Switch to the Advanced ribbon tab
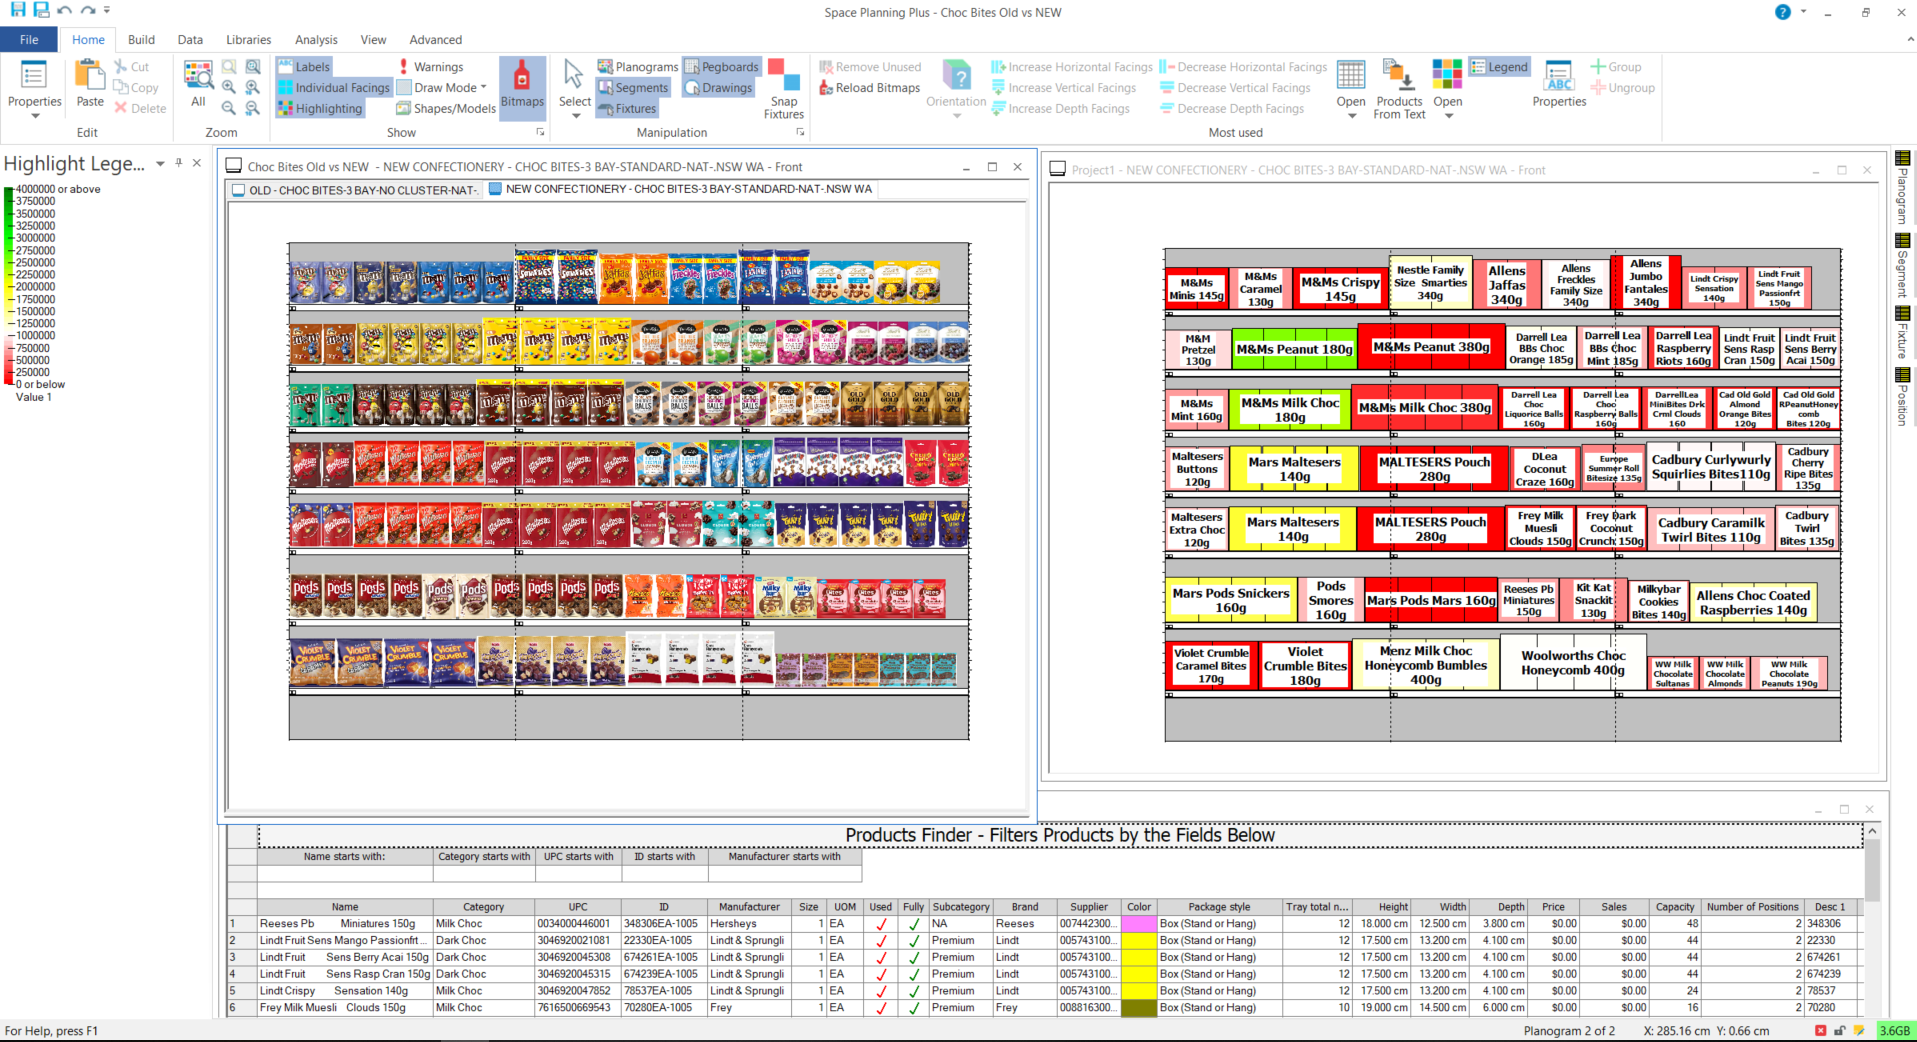Viewport: 1917px width, 1042px height. click(435, 40)
